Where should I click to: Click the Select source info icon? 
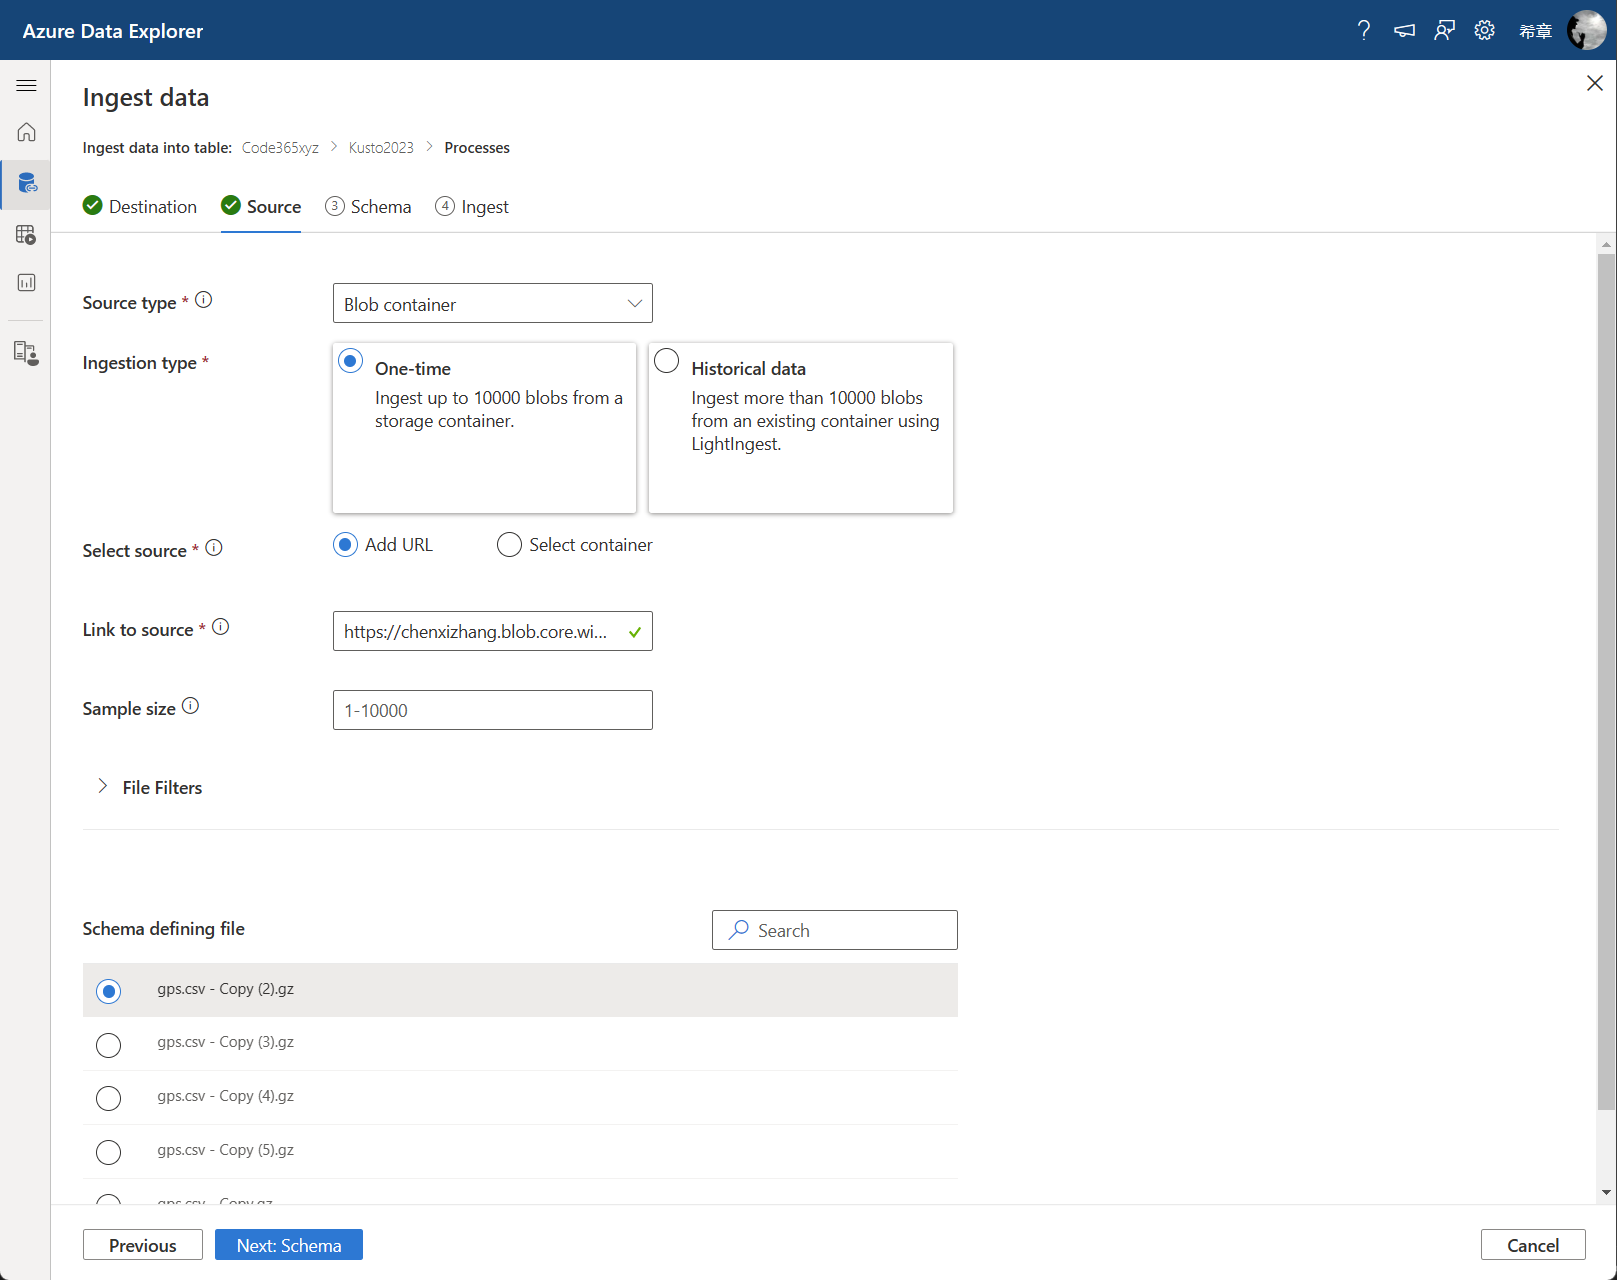coord(214,548)
